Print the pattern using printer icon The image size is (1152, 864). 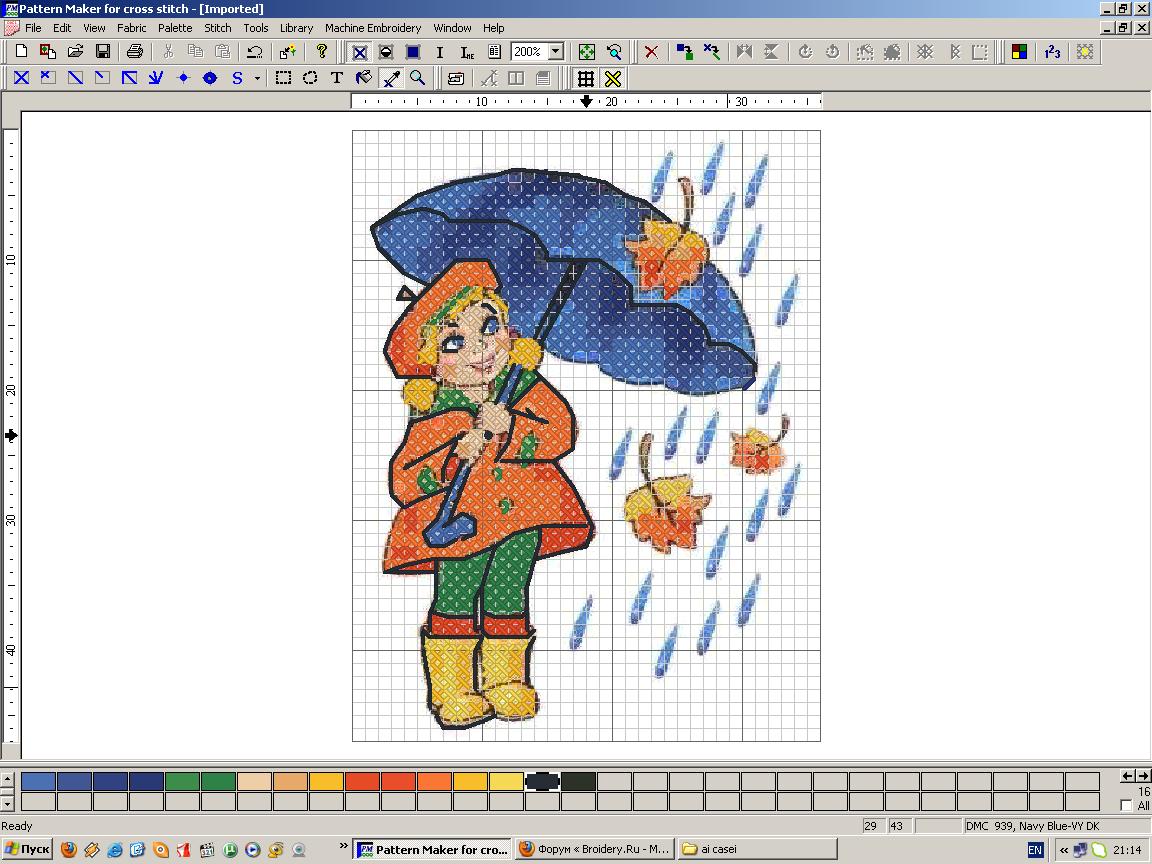pyautogui.click(x=134, y=51)
